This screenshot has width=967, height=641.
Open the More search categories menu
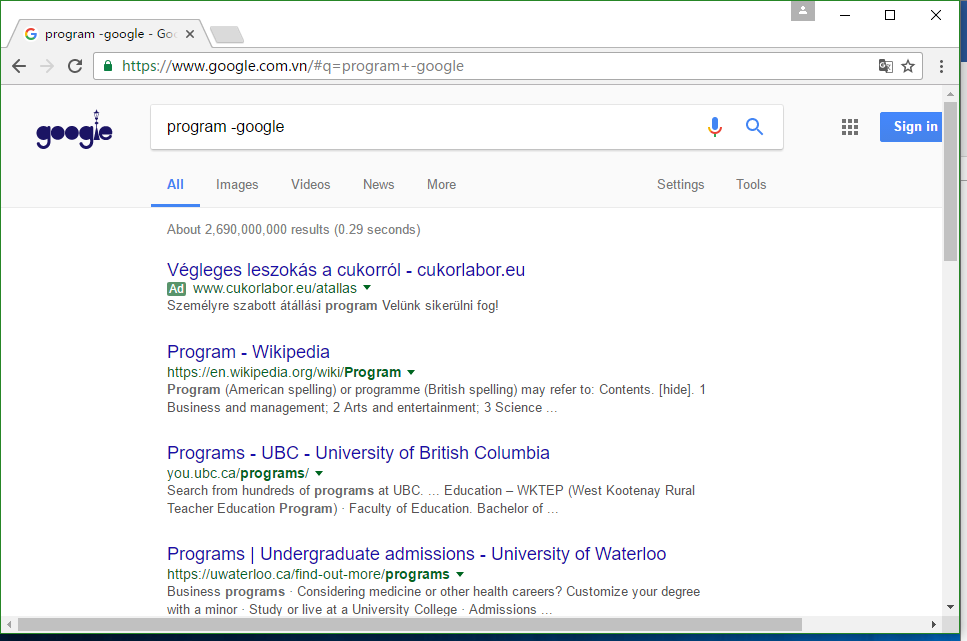pyautogui.click(x=442, y=184)
